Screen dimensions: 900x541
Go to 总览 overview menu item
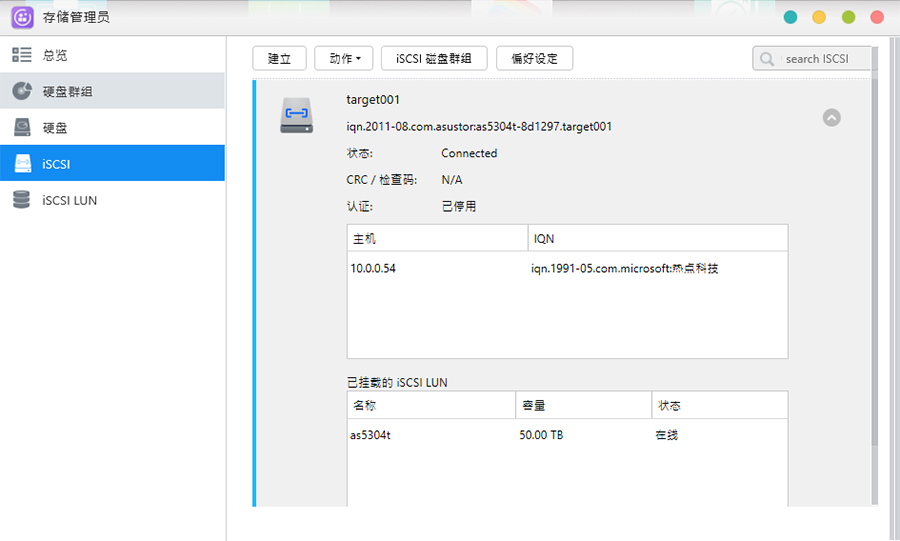pos(112,55)
